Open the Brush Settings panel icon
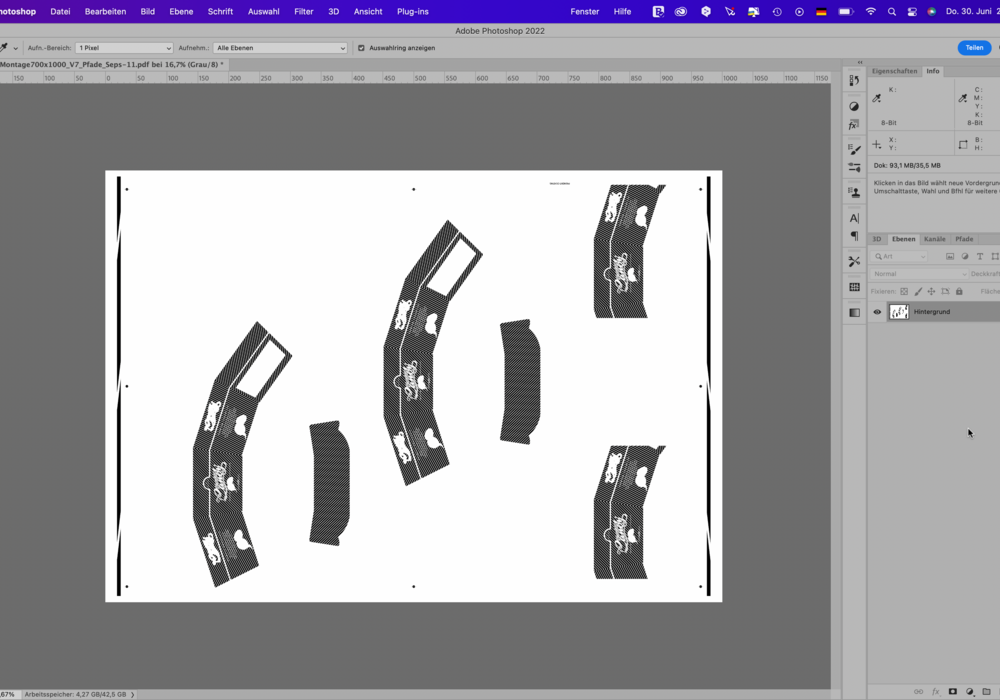 coord(854,149)
